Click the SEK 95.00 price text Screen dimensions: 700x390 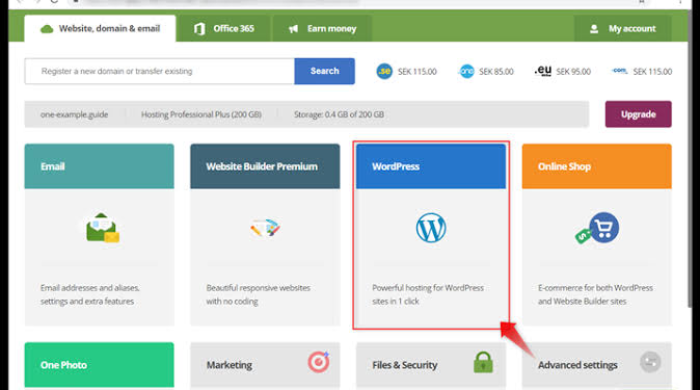click(x=573, y=71)
